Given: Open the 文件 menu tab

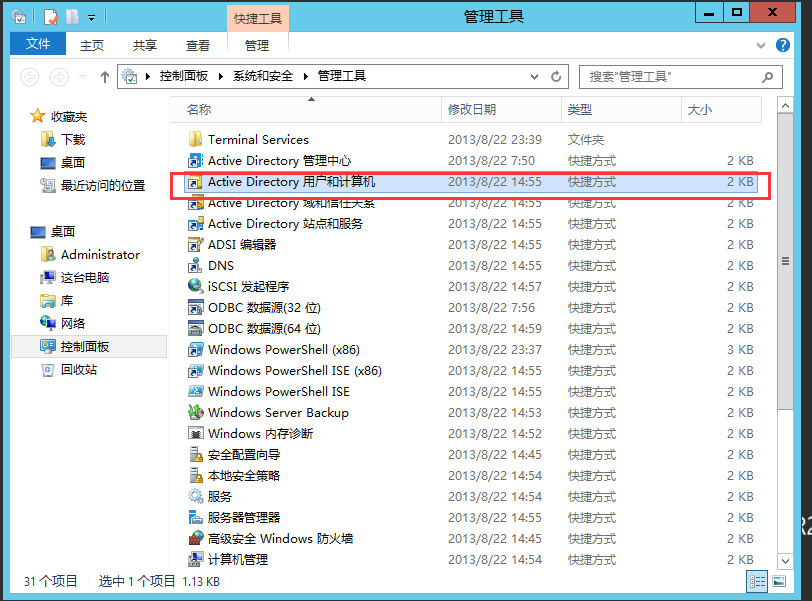Looking at the screenshot, I should (38, 43).
